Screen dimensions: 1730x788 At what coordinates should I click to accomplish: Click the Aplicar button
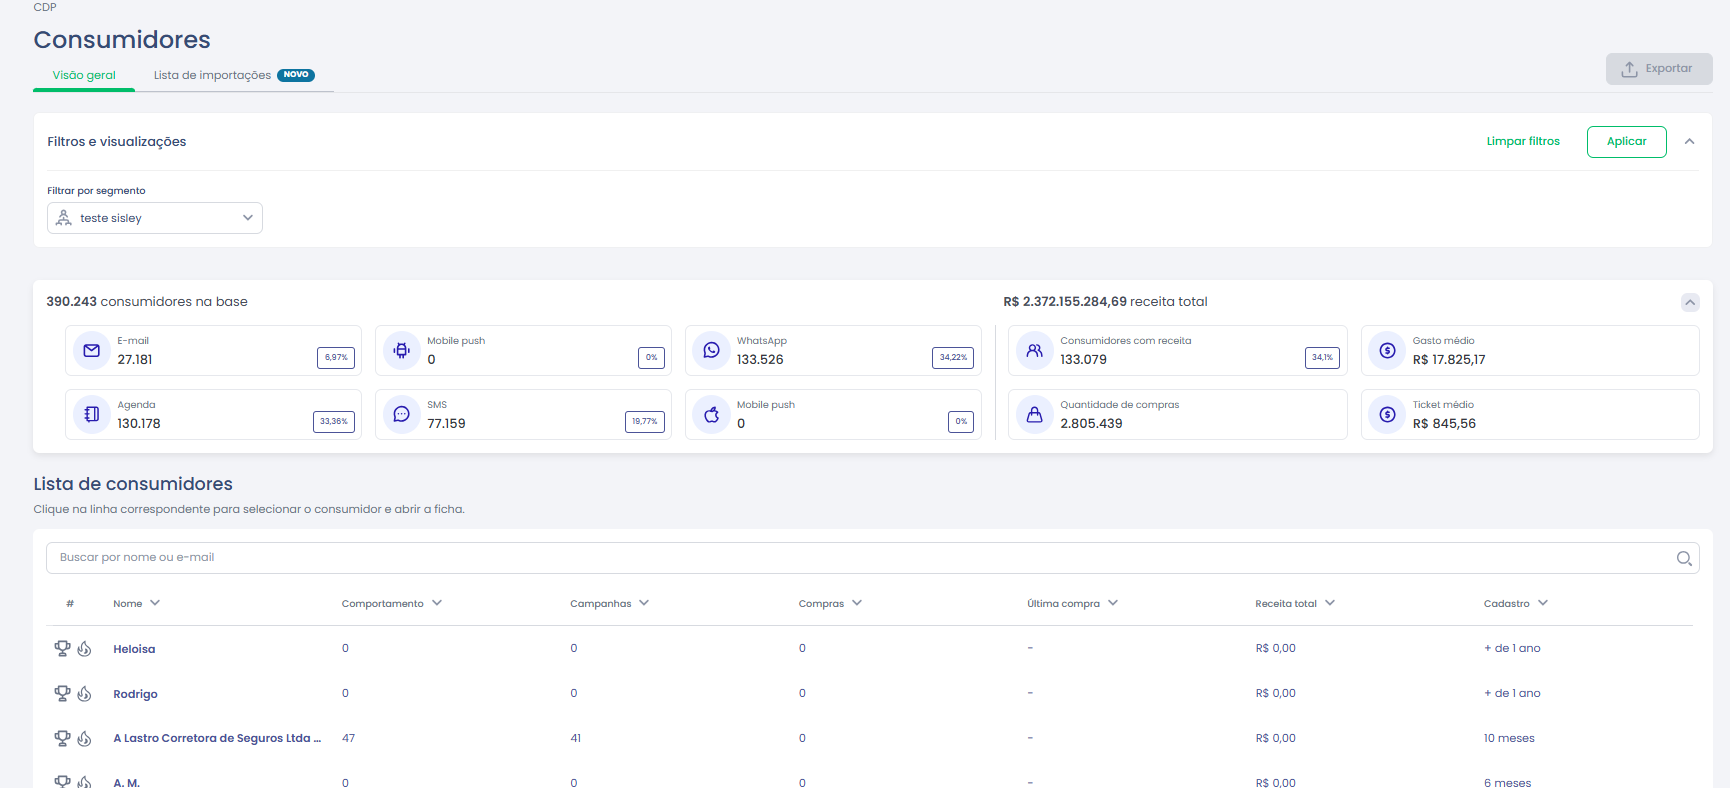click(1627, 142)
